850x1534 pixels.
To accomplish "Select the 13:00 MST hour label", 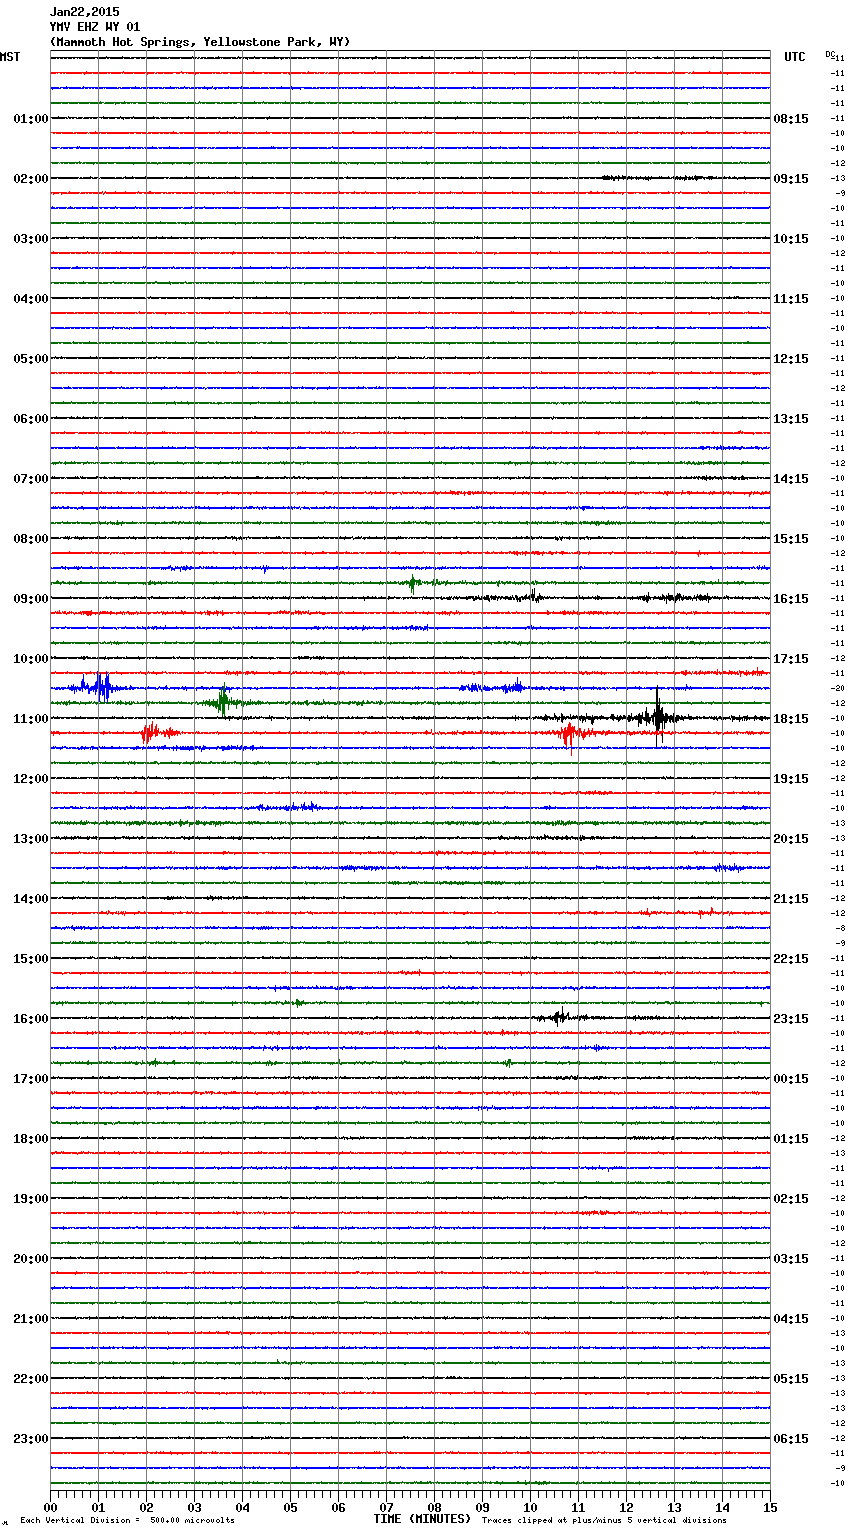I will click(30, 839).
